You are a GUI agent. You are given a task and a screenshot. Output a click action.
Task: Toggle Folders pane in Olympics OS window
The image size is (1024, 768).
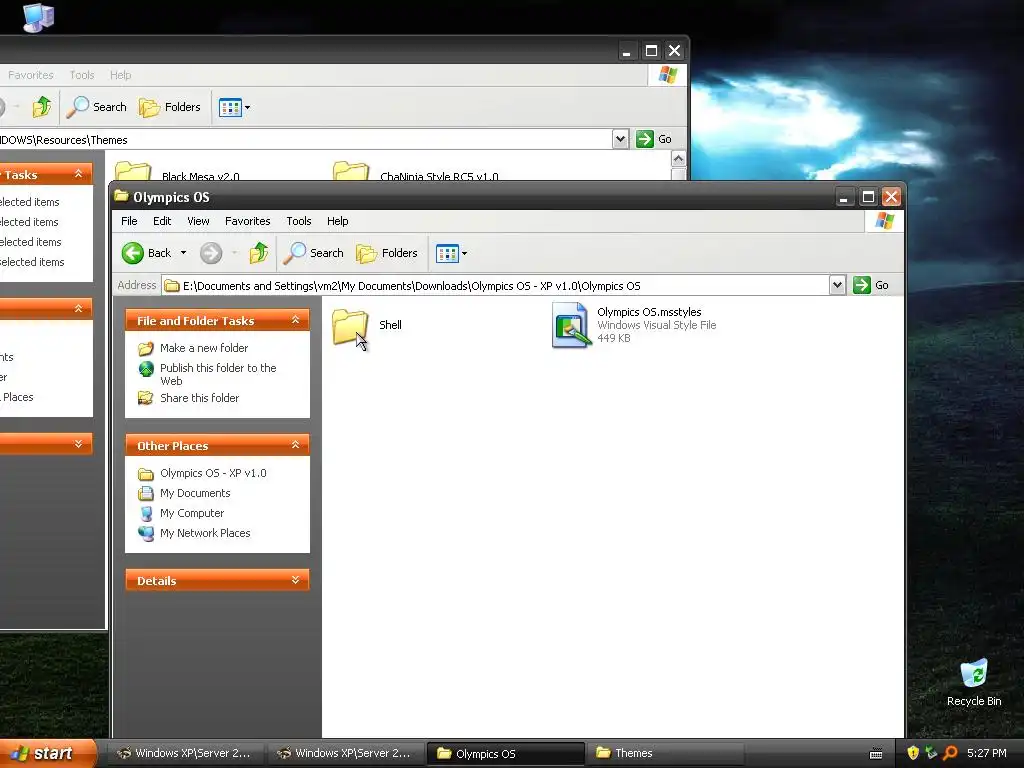click(387, 253)
